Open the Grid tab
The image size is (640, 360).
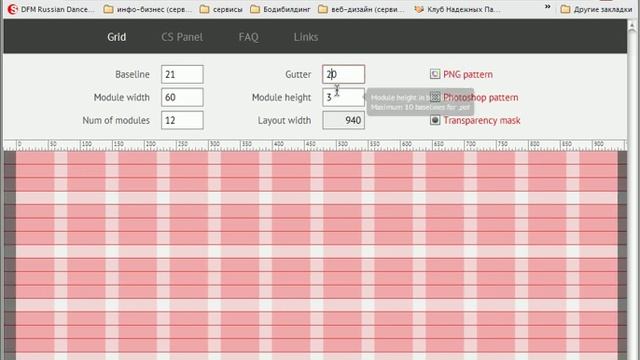pyautogui.click(x=116, y=37)
